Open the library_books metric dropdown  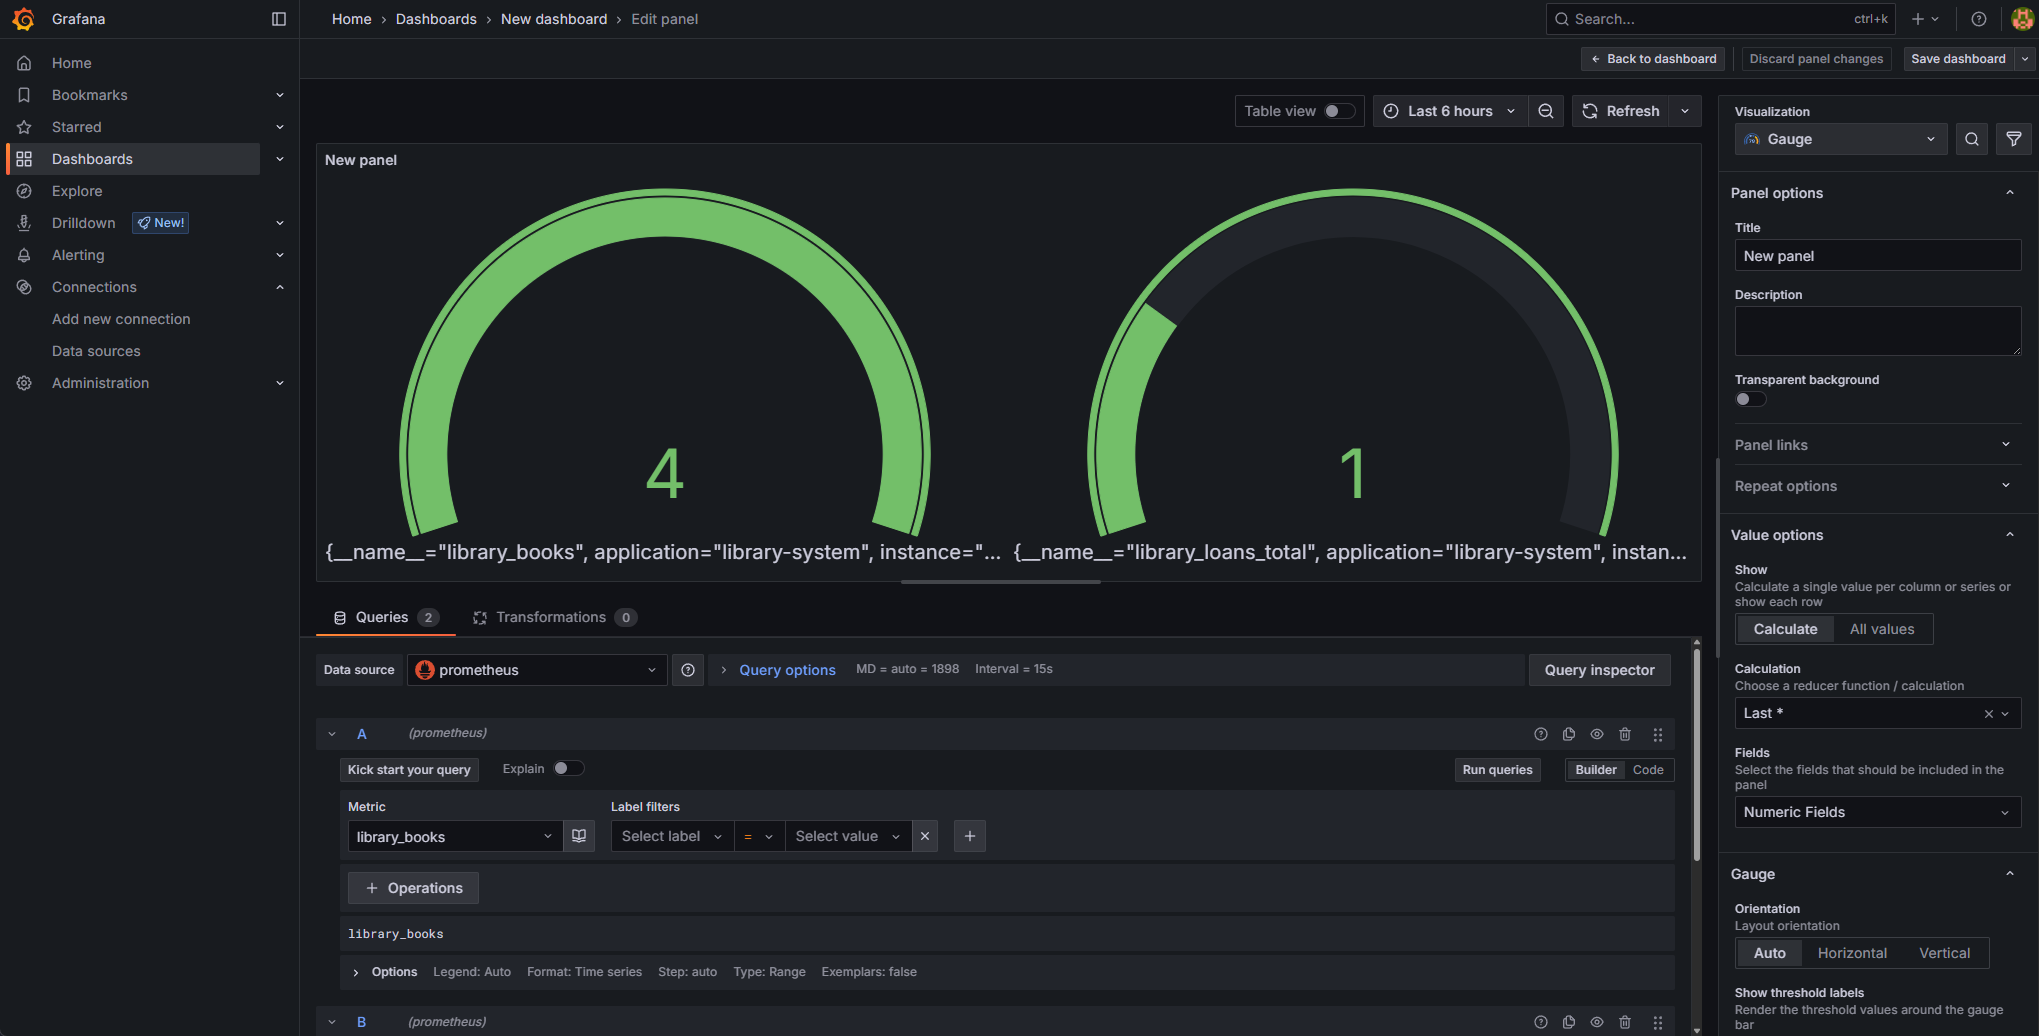tap(454, 836)
